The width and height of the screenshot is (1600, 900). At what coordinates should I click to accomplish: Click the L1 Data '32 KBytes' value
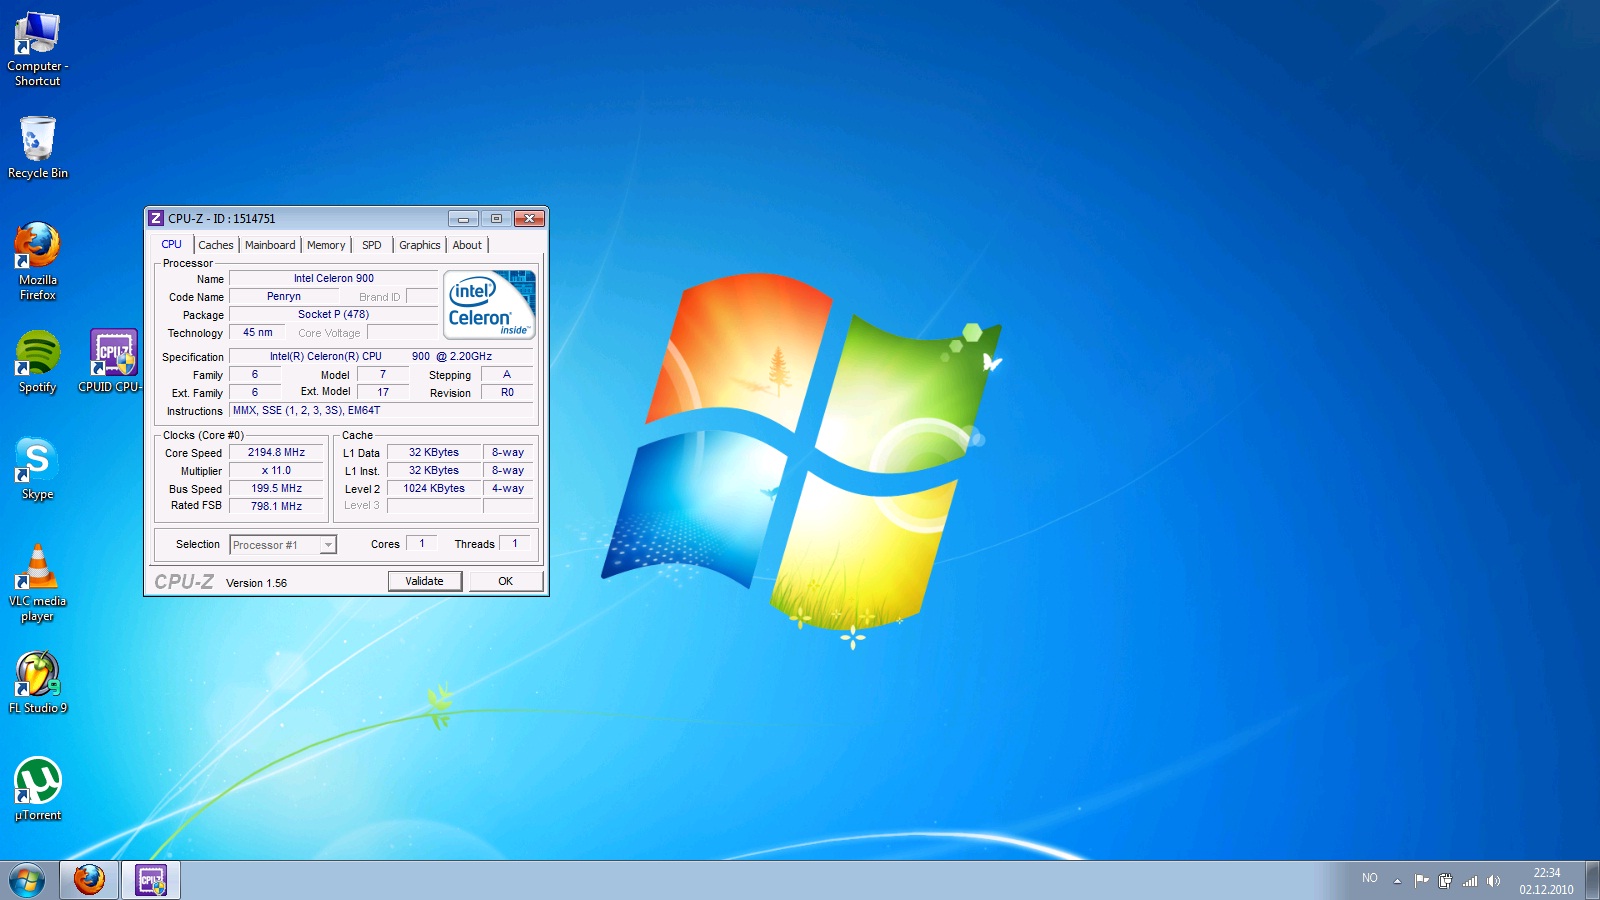(434, 453)
